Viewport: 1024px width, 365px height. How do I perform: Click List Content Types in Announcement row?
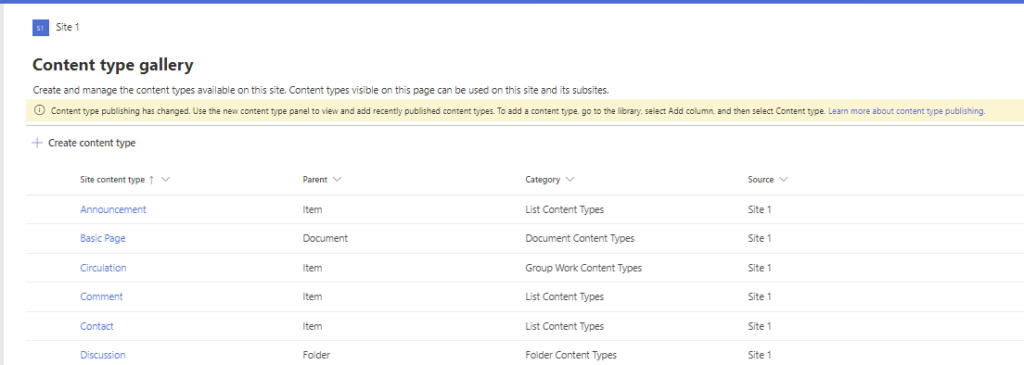point(564,210)
